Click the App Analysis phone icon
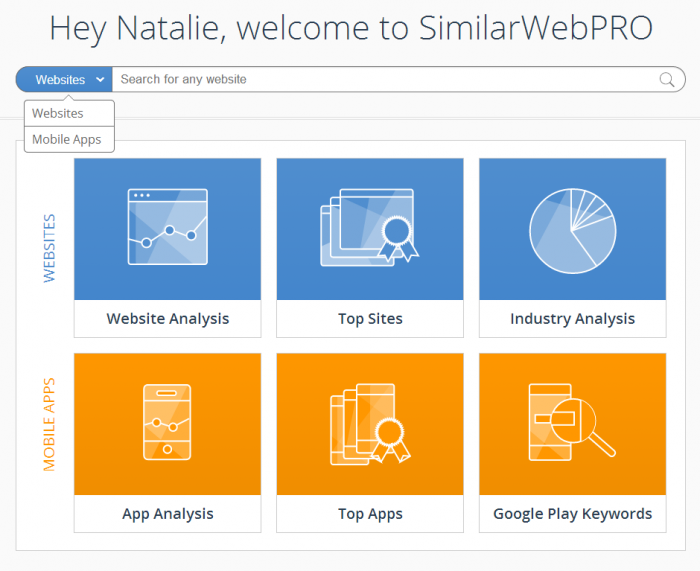This screenshot has width=700, height=571. click(x=167, y=422)
